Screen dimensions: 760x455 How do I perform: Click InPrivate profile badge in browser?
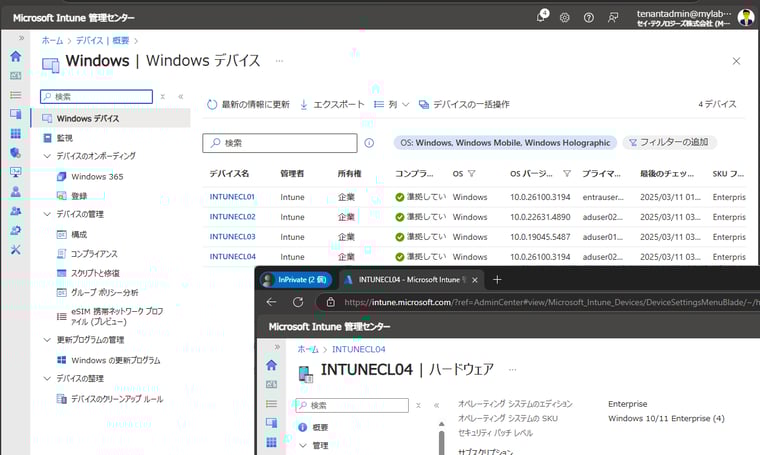coord(296,280)
